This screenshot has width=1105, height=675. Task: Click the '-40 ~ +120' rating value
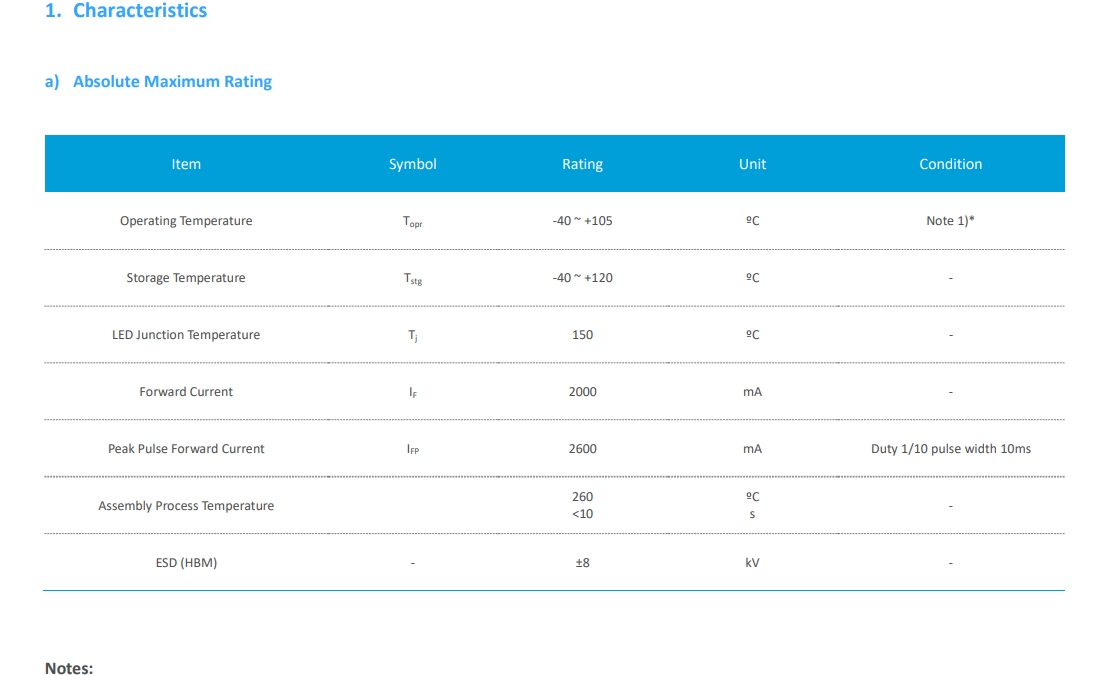(582, 278)
